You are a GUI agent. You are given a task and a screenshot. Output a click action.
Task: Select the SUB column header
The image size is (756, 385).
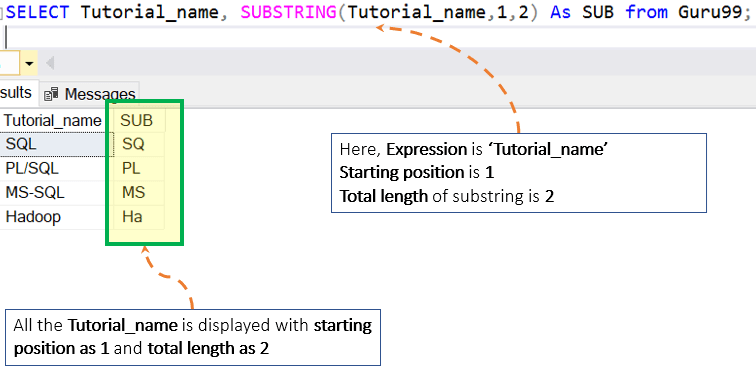click(136, 120)
